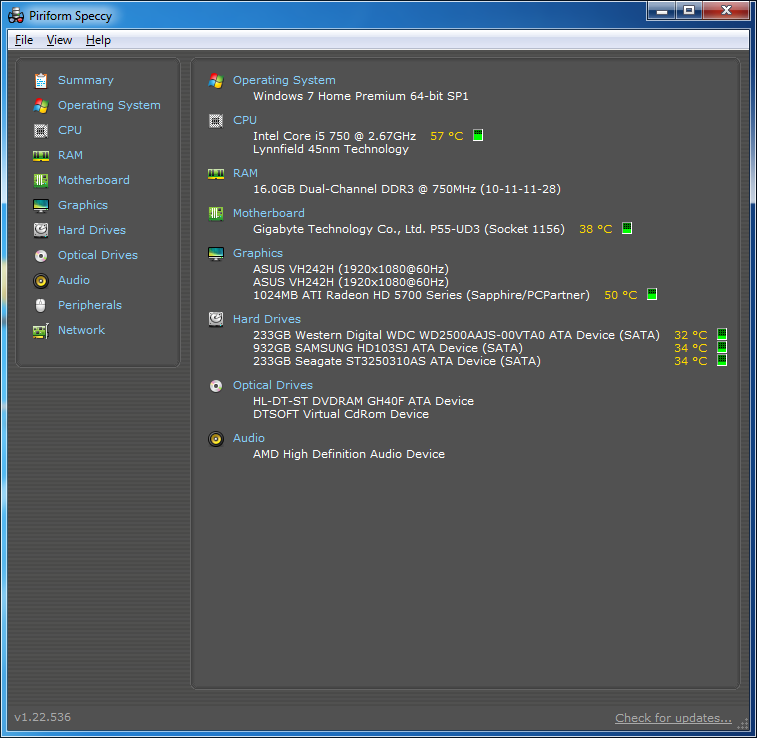Click the green indicator beside Western Digital 32 °C
This screenshot has width=757, height=738.
coord(722,334)
